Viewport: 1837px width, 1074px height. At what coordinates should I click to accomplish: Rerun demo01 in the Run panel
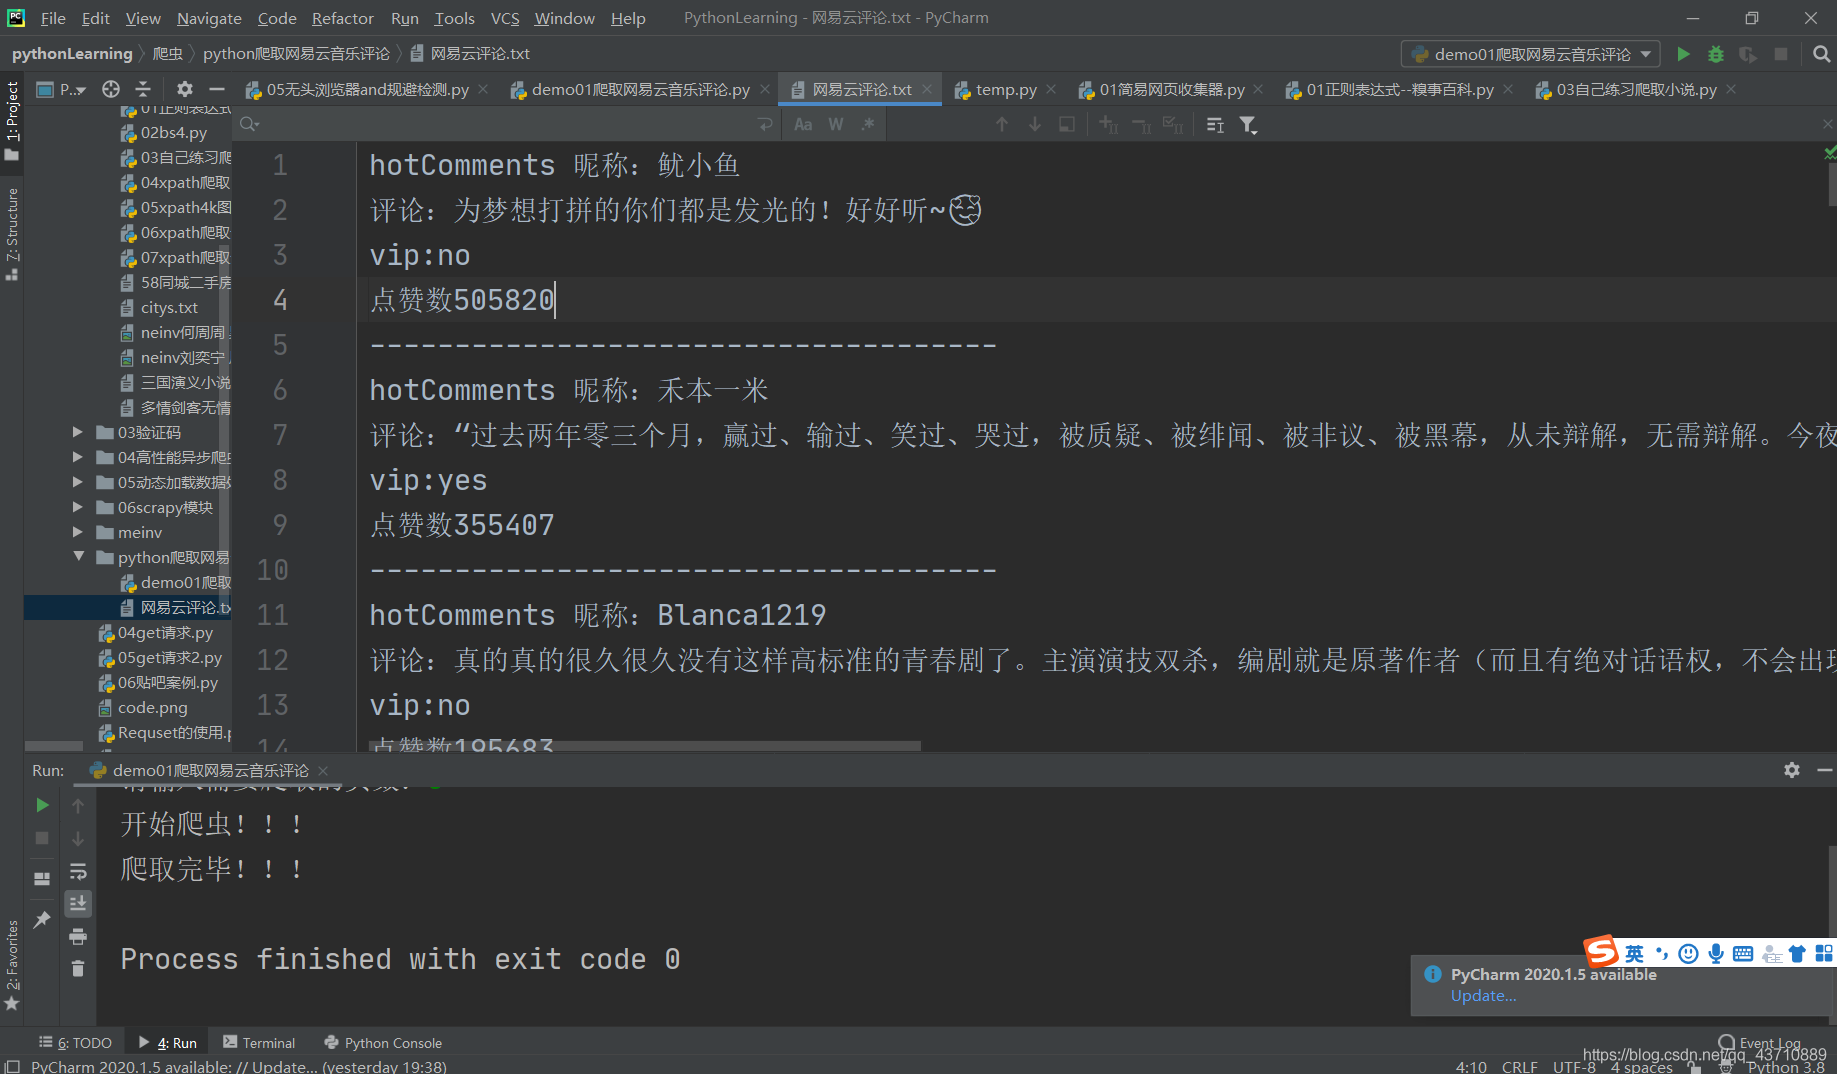tap(42, 805)
